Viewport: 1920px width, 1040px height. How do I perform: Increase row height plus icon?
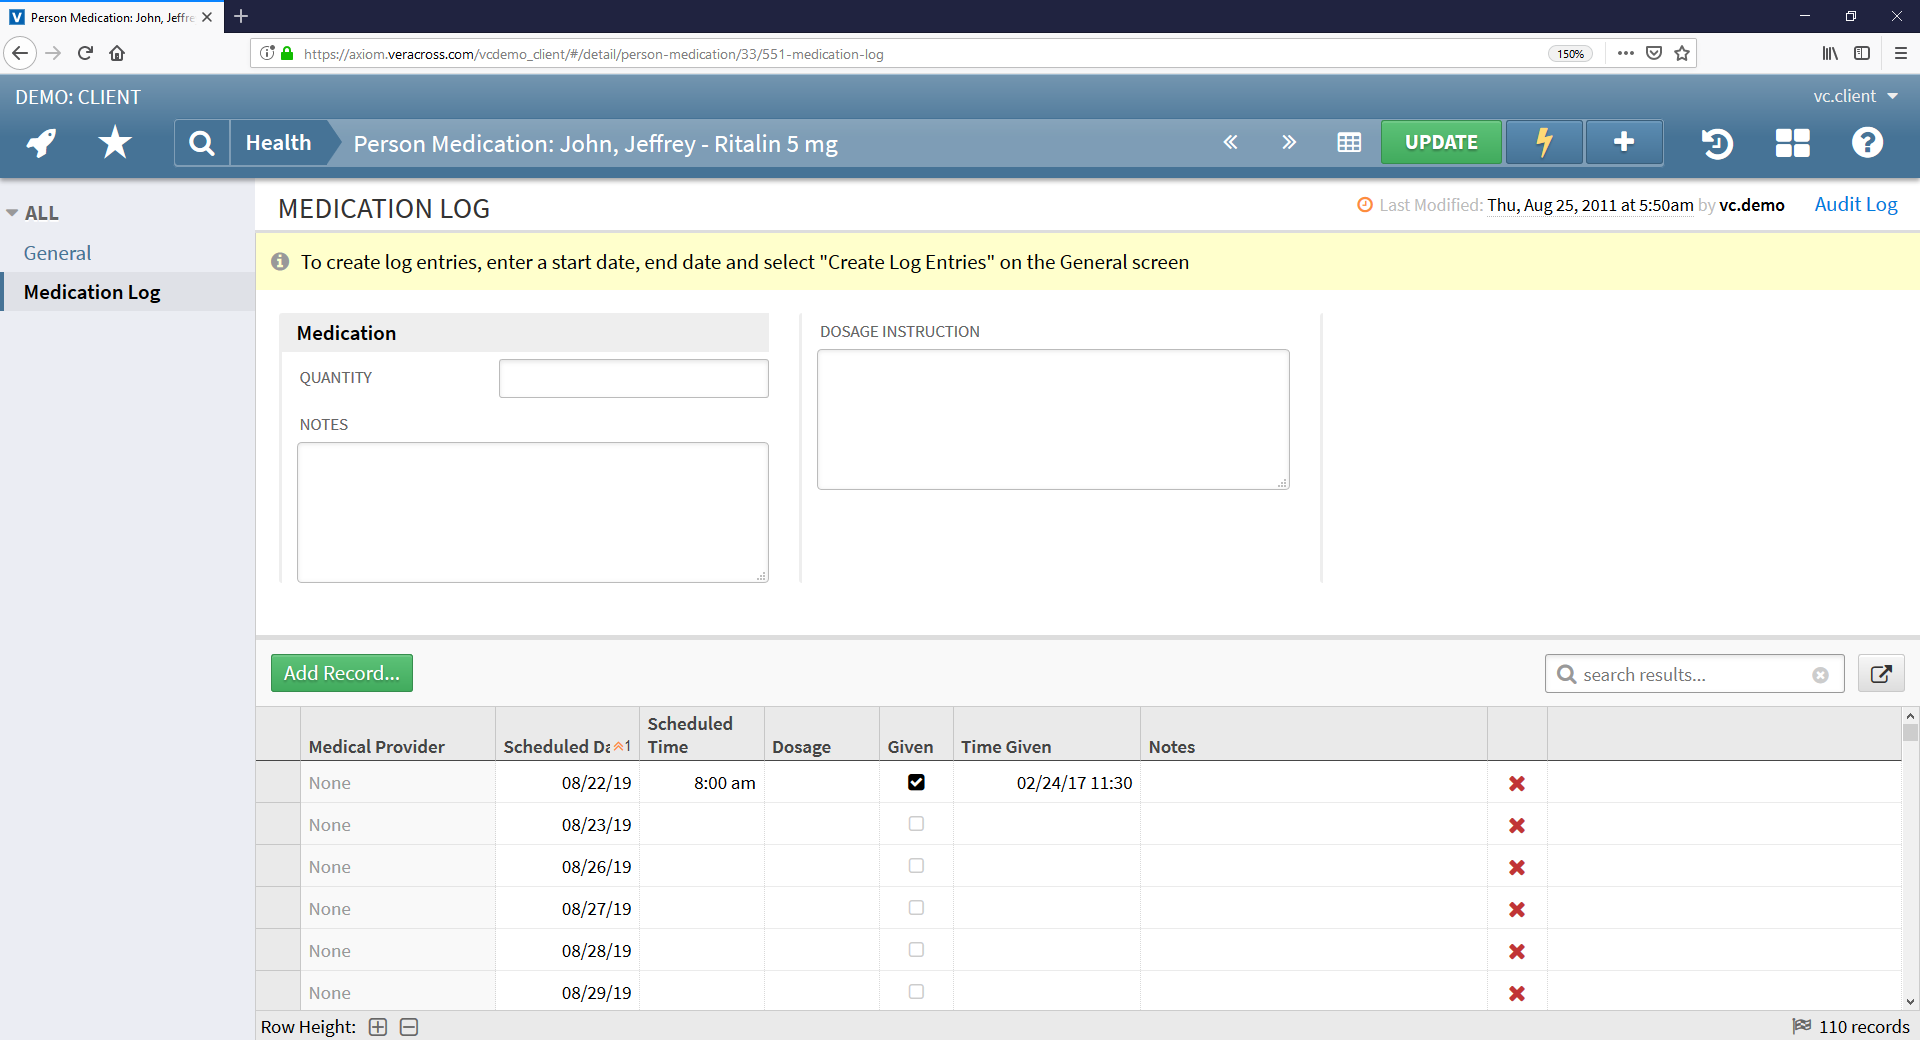pyautogui.click(x=378, y=1027)
